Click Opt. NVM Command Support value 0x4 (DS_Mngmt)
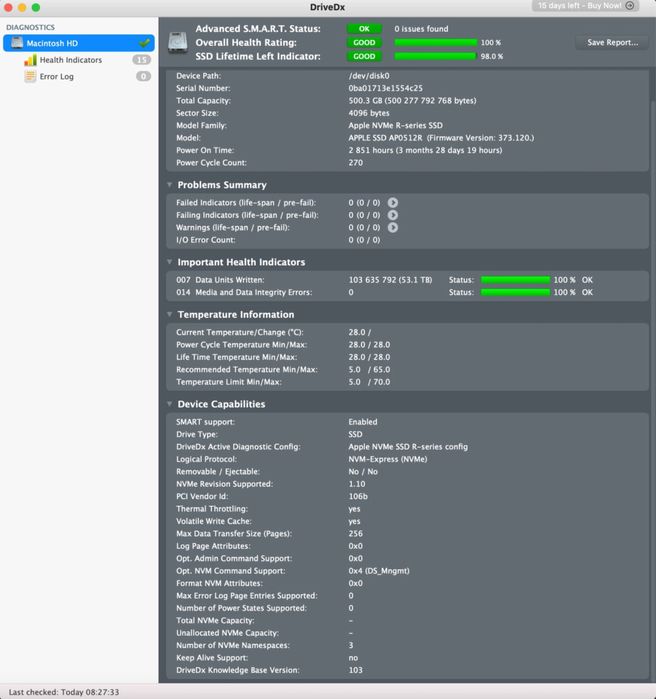Viewport: 656px width, 699px height. (x=379, y=571)
